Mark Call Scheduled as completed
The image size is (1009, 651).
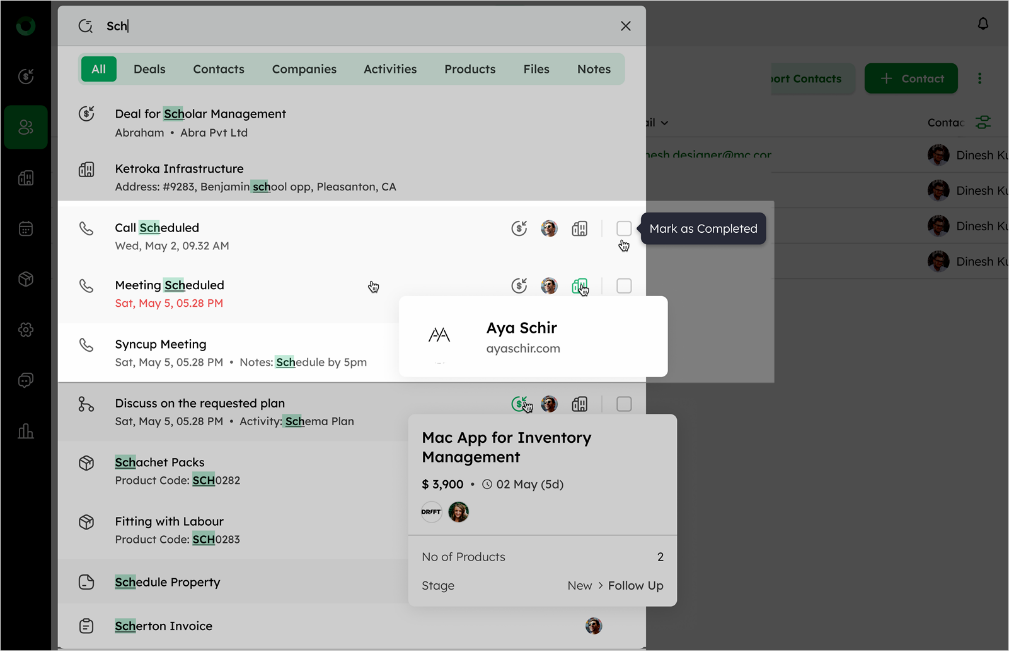[x=624, y=229]
